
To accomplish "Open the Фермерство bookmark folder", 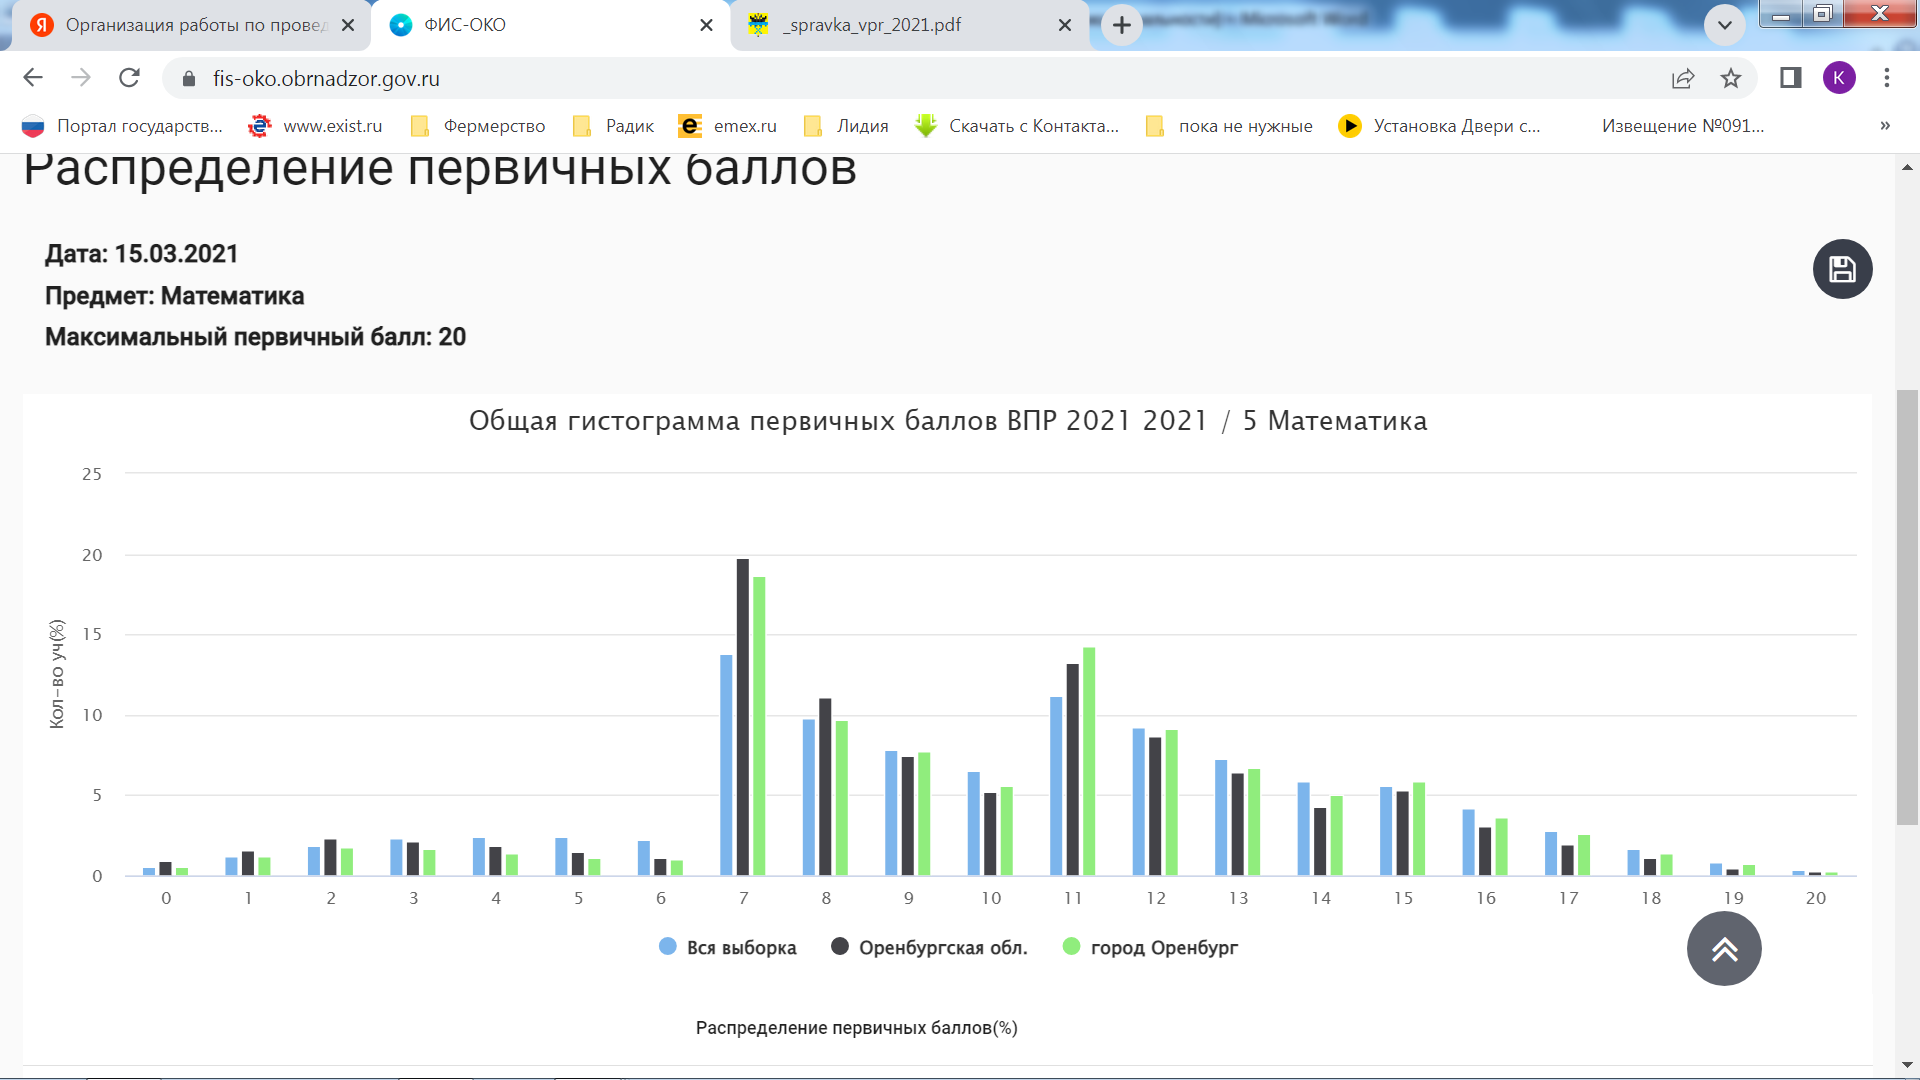I will point(478,126).
